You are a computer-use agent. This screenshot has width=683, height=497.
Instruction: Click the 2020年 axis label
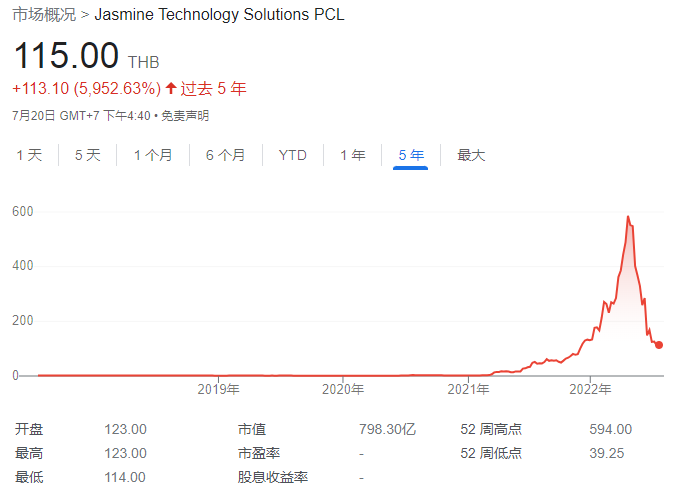(343, 389)
